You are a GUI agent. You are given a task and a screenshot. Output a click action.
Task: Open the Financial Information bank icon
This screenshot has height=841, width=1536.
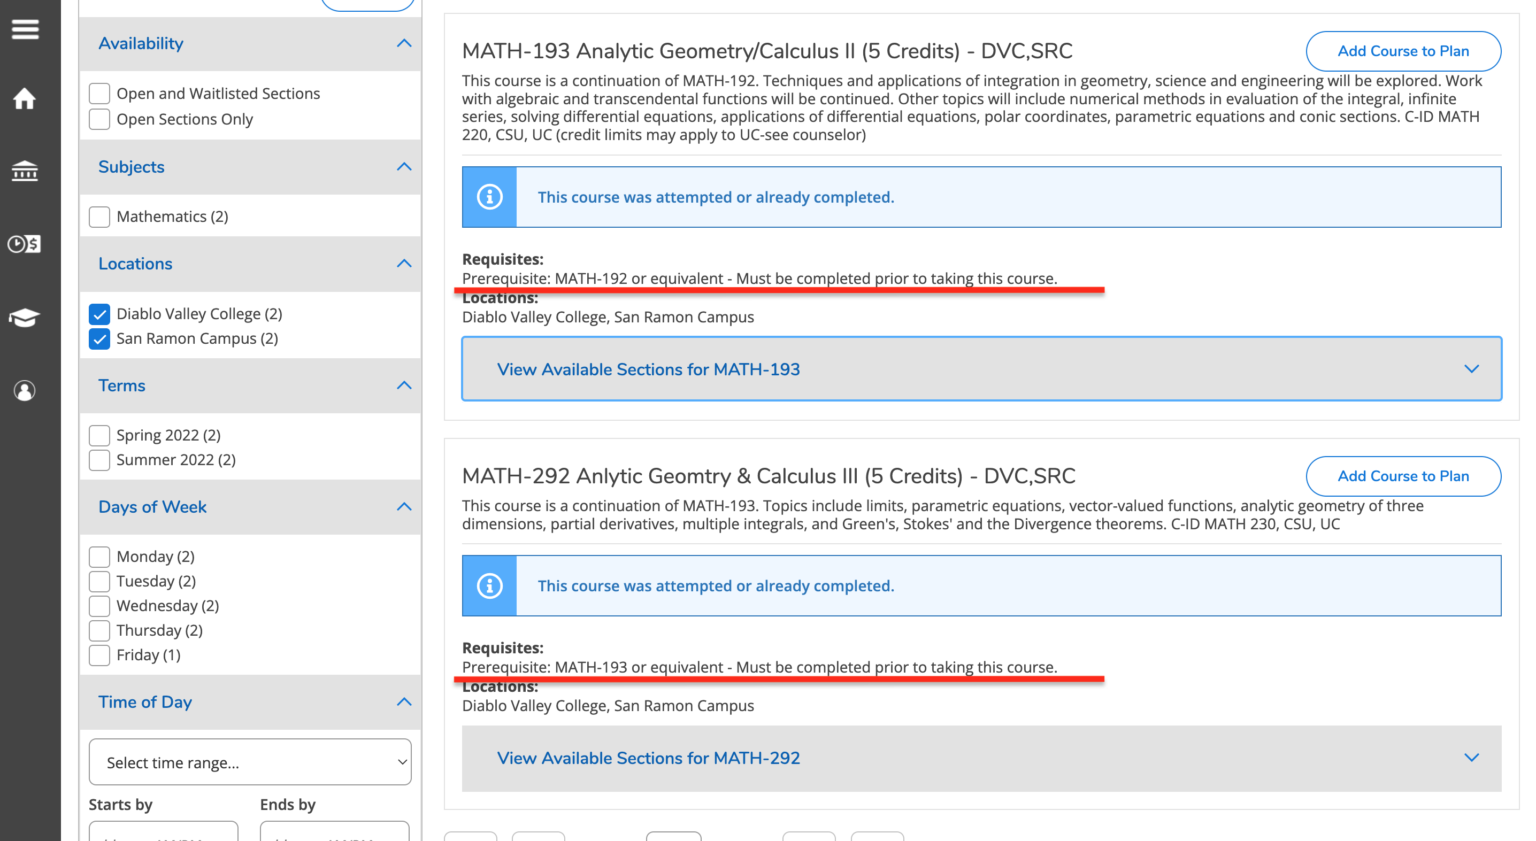tap(25, 171)
